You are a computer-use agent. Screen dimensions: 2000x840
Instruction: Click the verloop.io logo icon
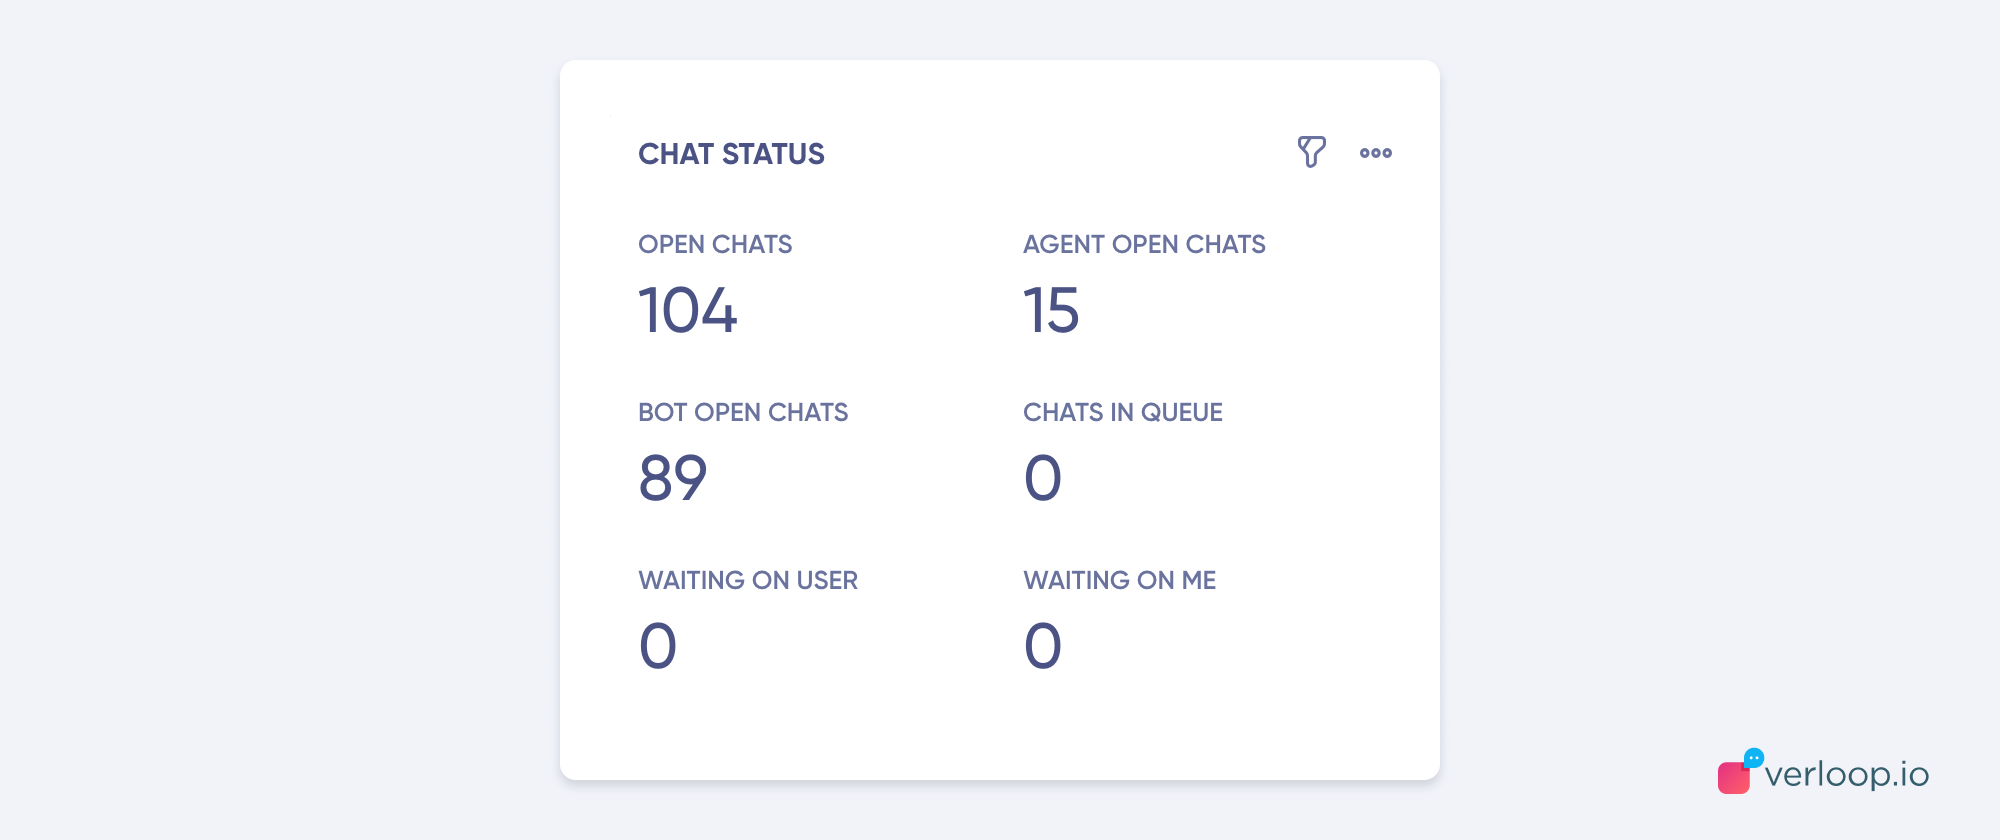click(1740, 771)
